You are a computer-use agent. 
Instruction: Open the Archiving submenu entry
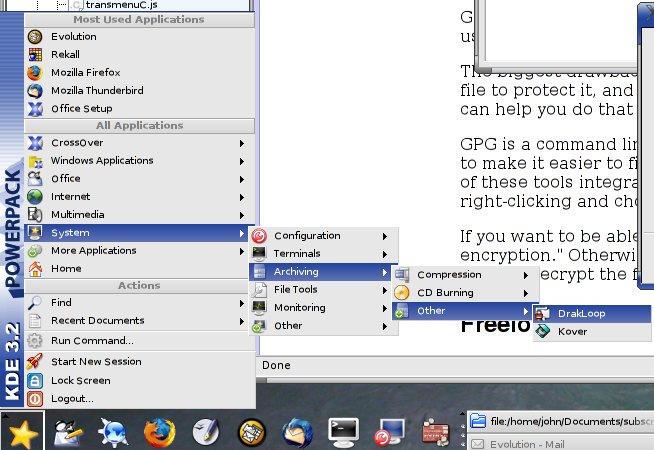pos(319,272)
